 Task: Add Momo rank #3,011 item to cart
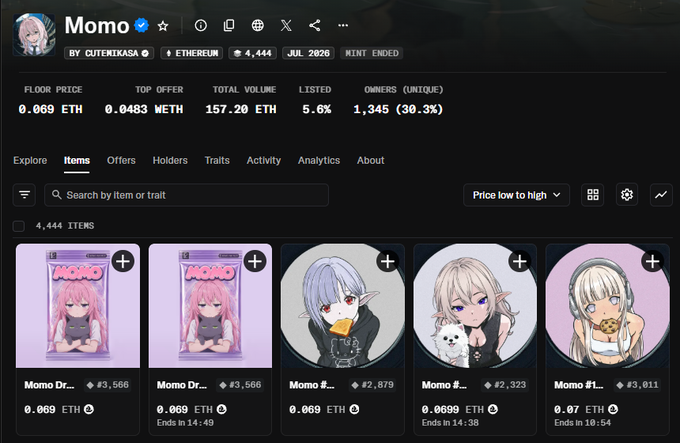652,261
